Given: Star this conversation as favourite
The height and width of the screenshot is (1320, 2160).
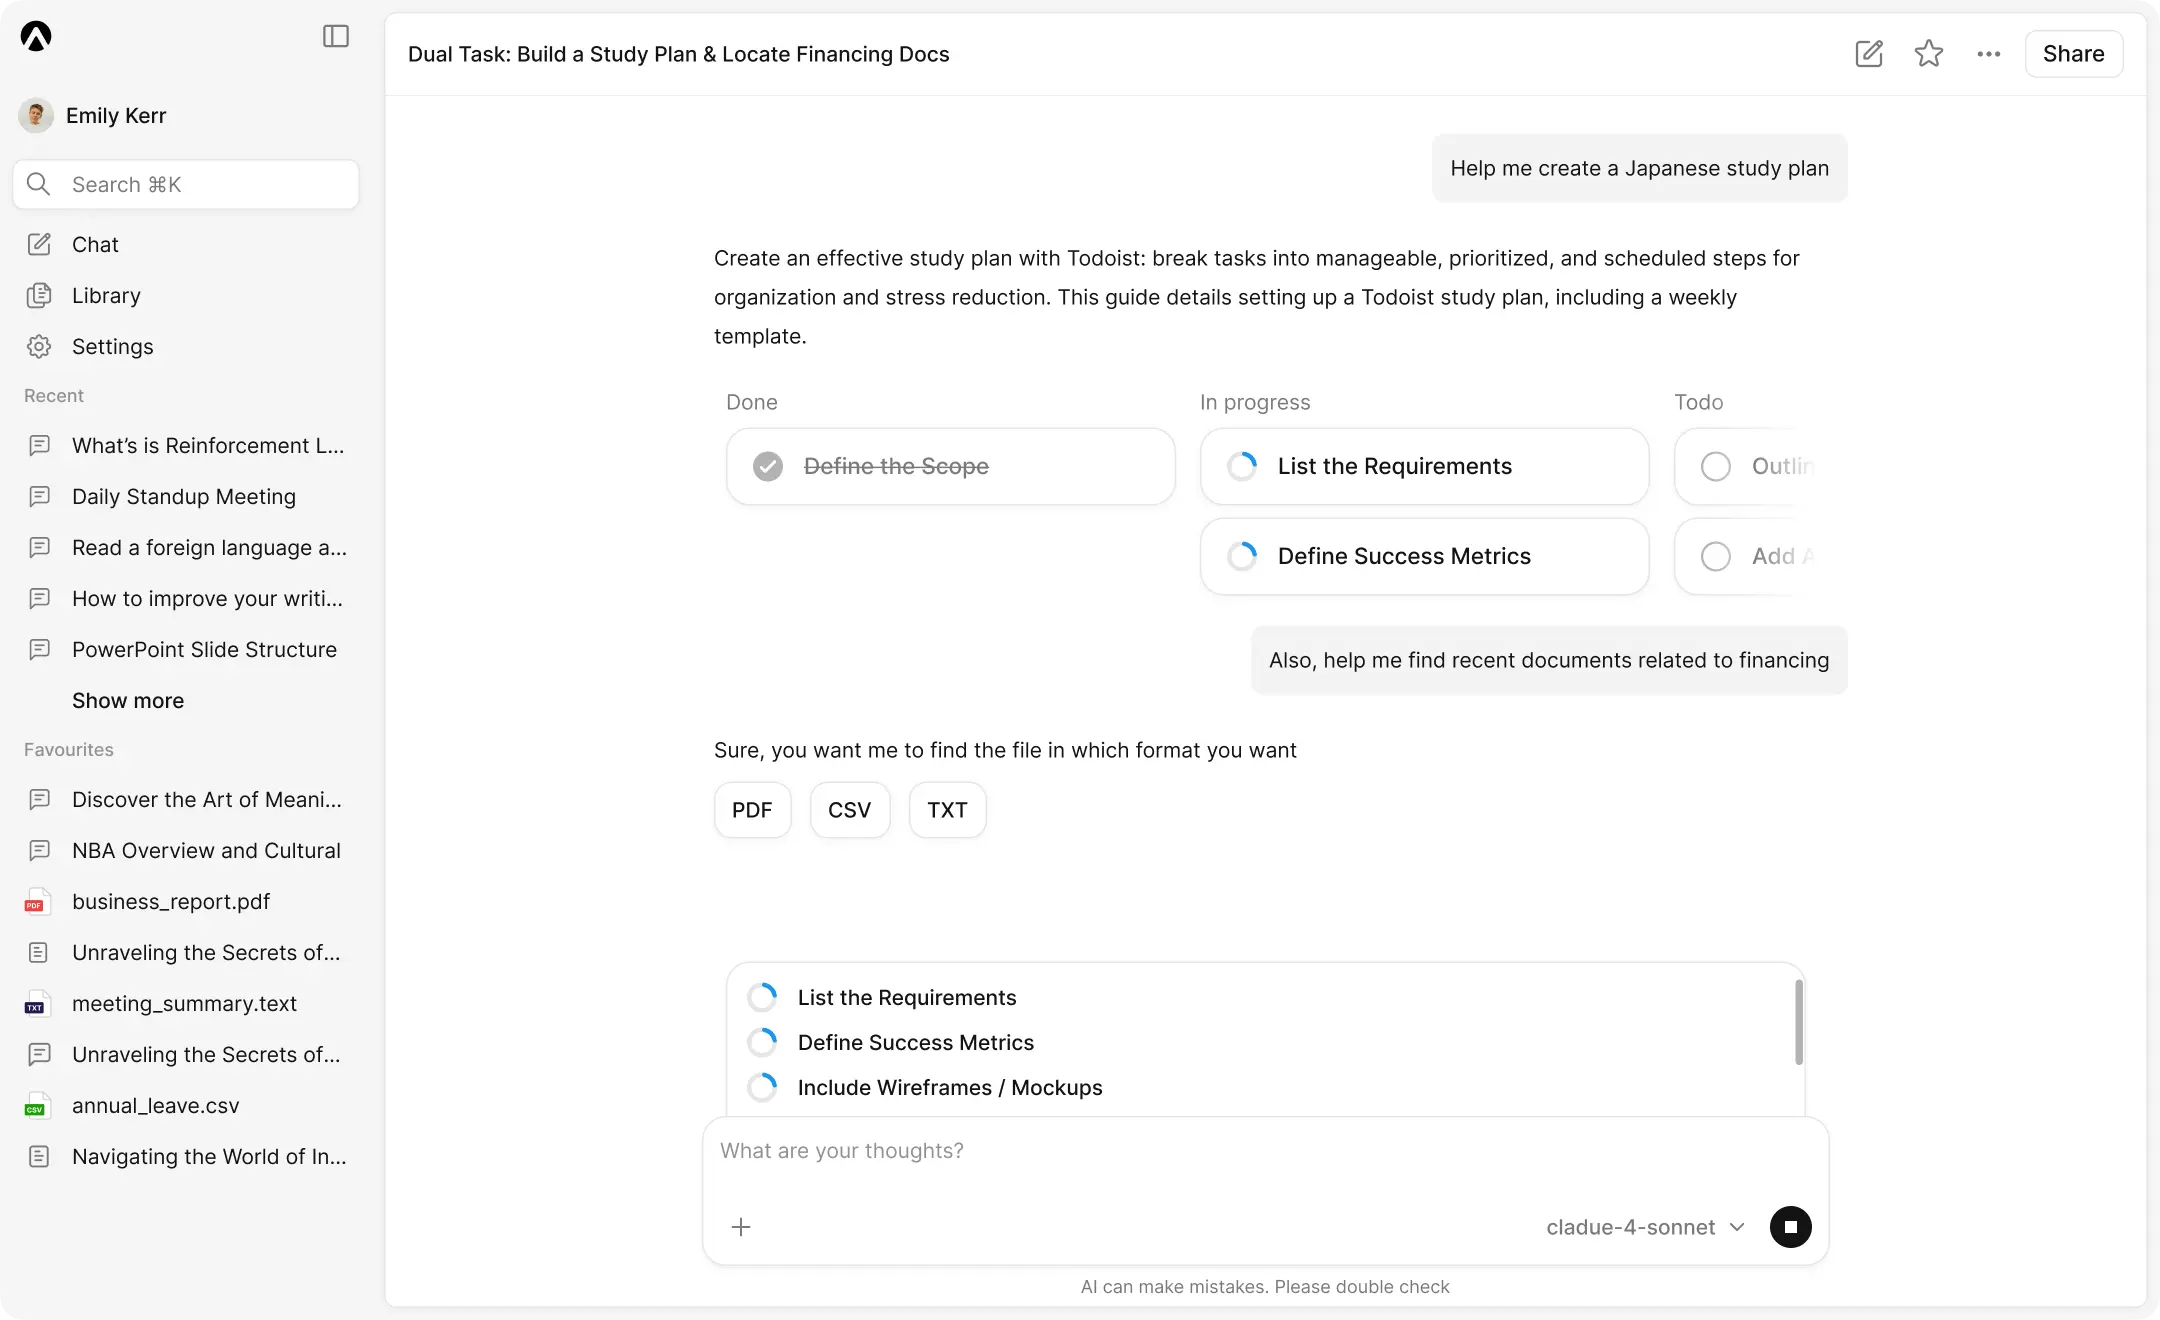Looking at the screenshot, I should tap(1928, 54).
